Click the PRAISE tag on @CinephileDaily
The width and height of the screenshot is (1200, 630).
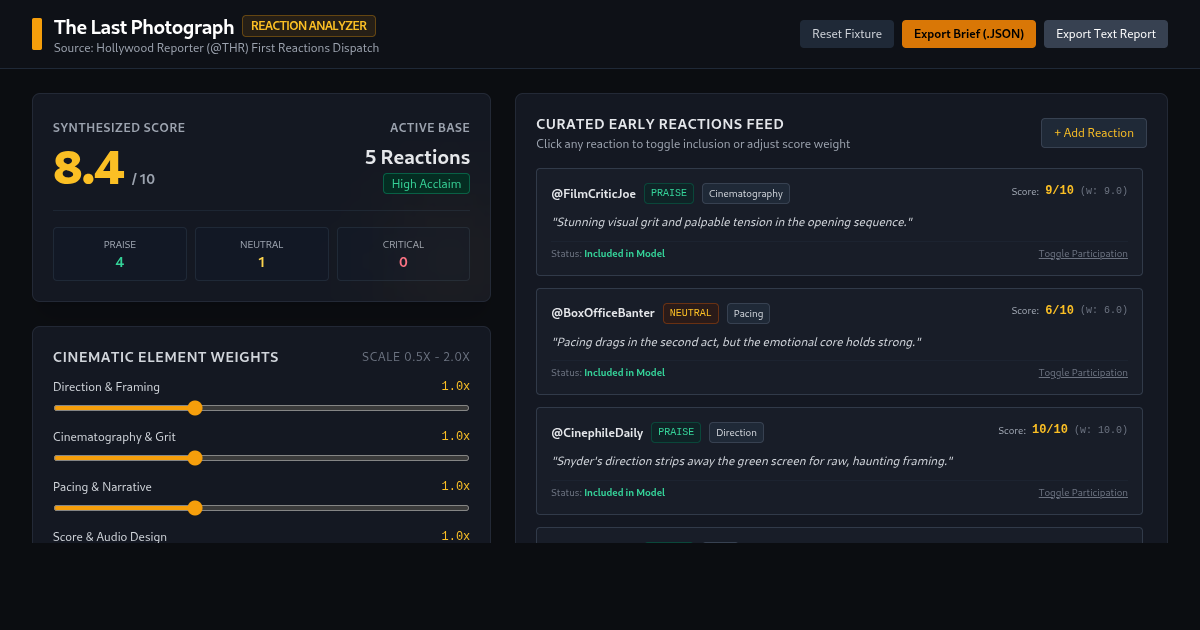[x=676, y=432]
